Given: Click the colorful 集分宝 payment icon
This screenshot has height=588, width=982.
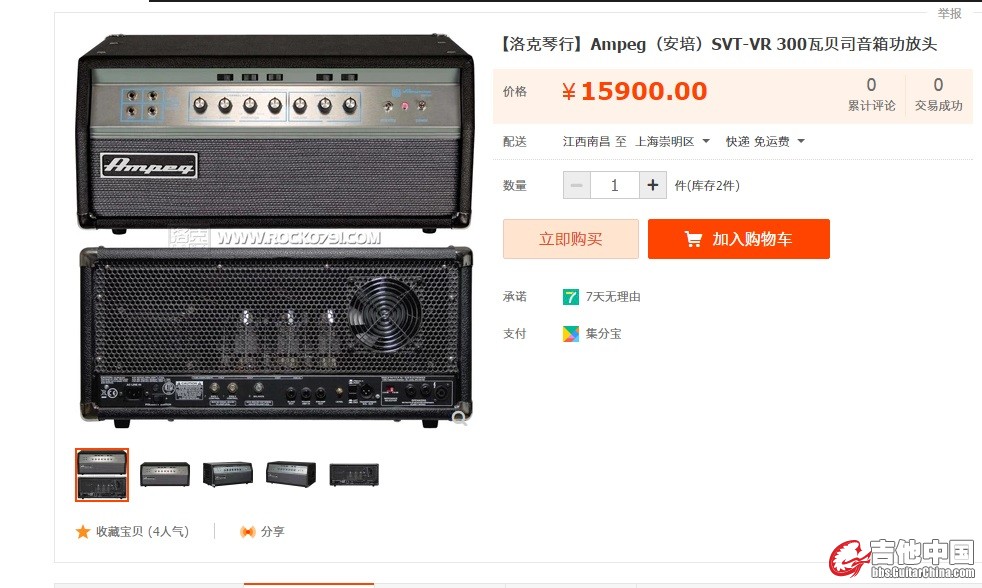Looking at the screenshot, I should 571,334.
